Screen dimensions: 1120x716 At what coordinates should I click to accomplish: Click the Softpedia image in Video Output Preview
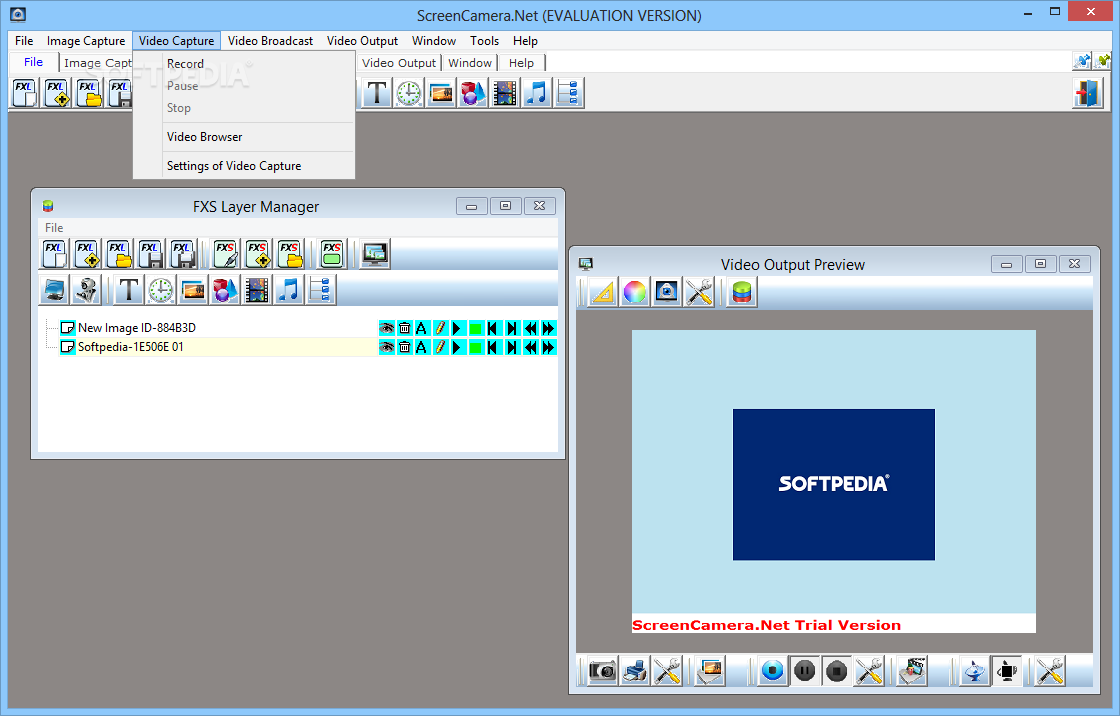[x=834, y=484]
